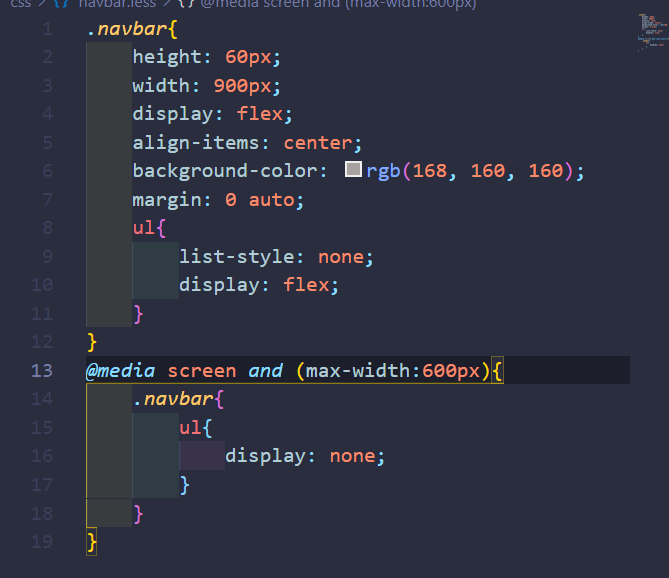Click line number 1 in the gutter
The height and width of the screenshot is (578, 669).
pos(48,29)
